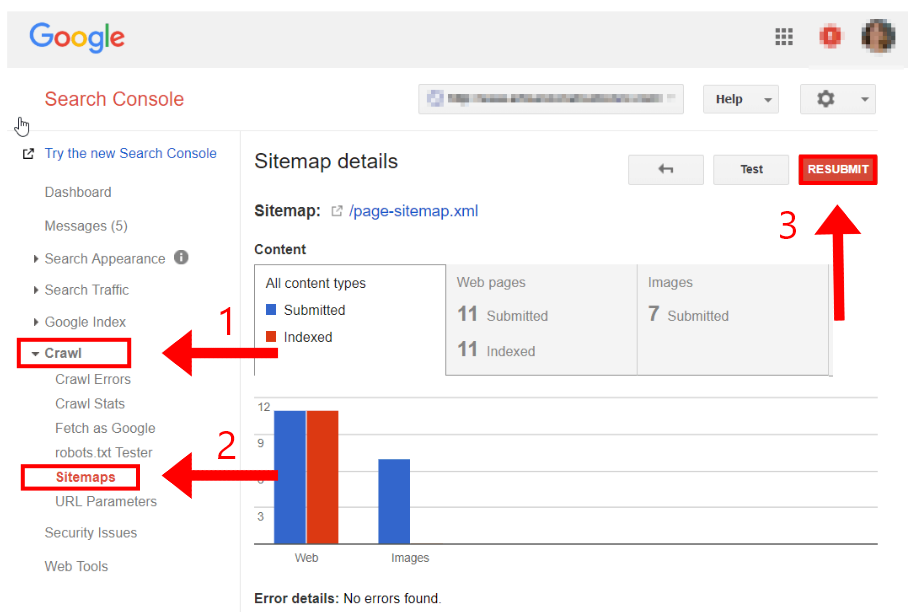Open robots.txt Tester
The height and width of the screenshot is (612, 916).
click(x=103, y=453)
